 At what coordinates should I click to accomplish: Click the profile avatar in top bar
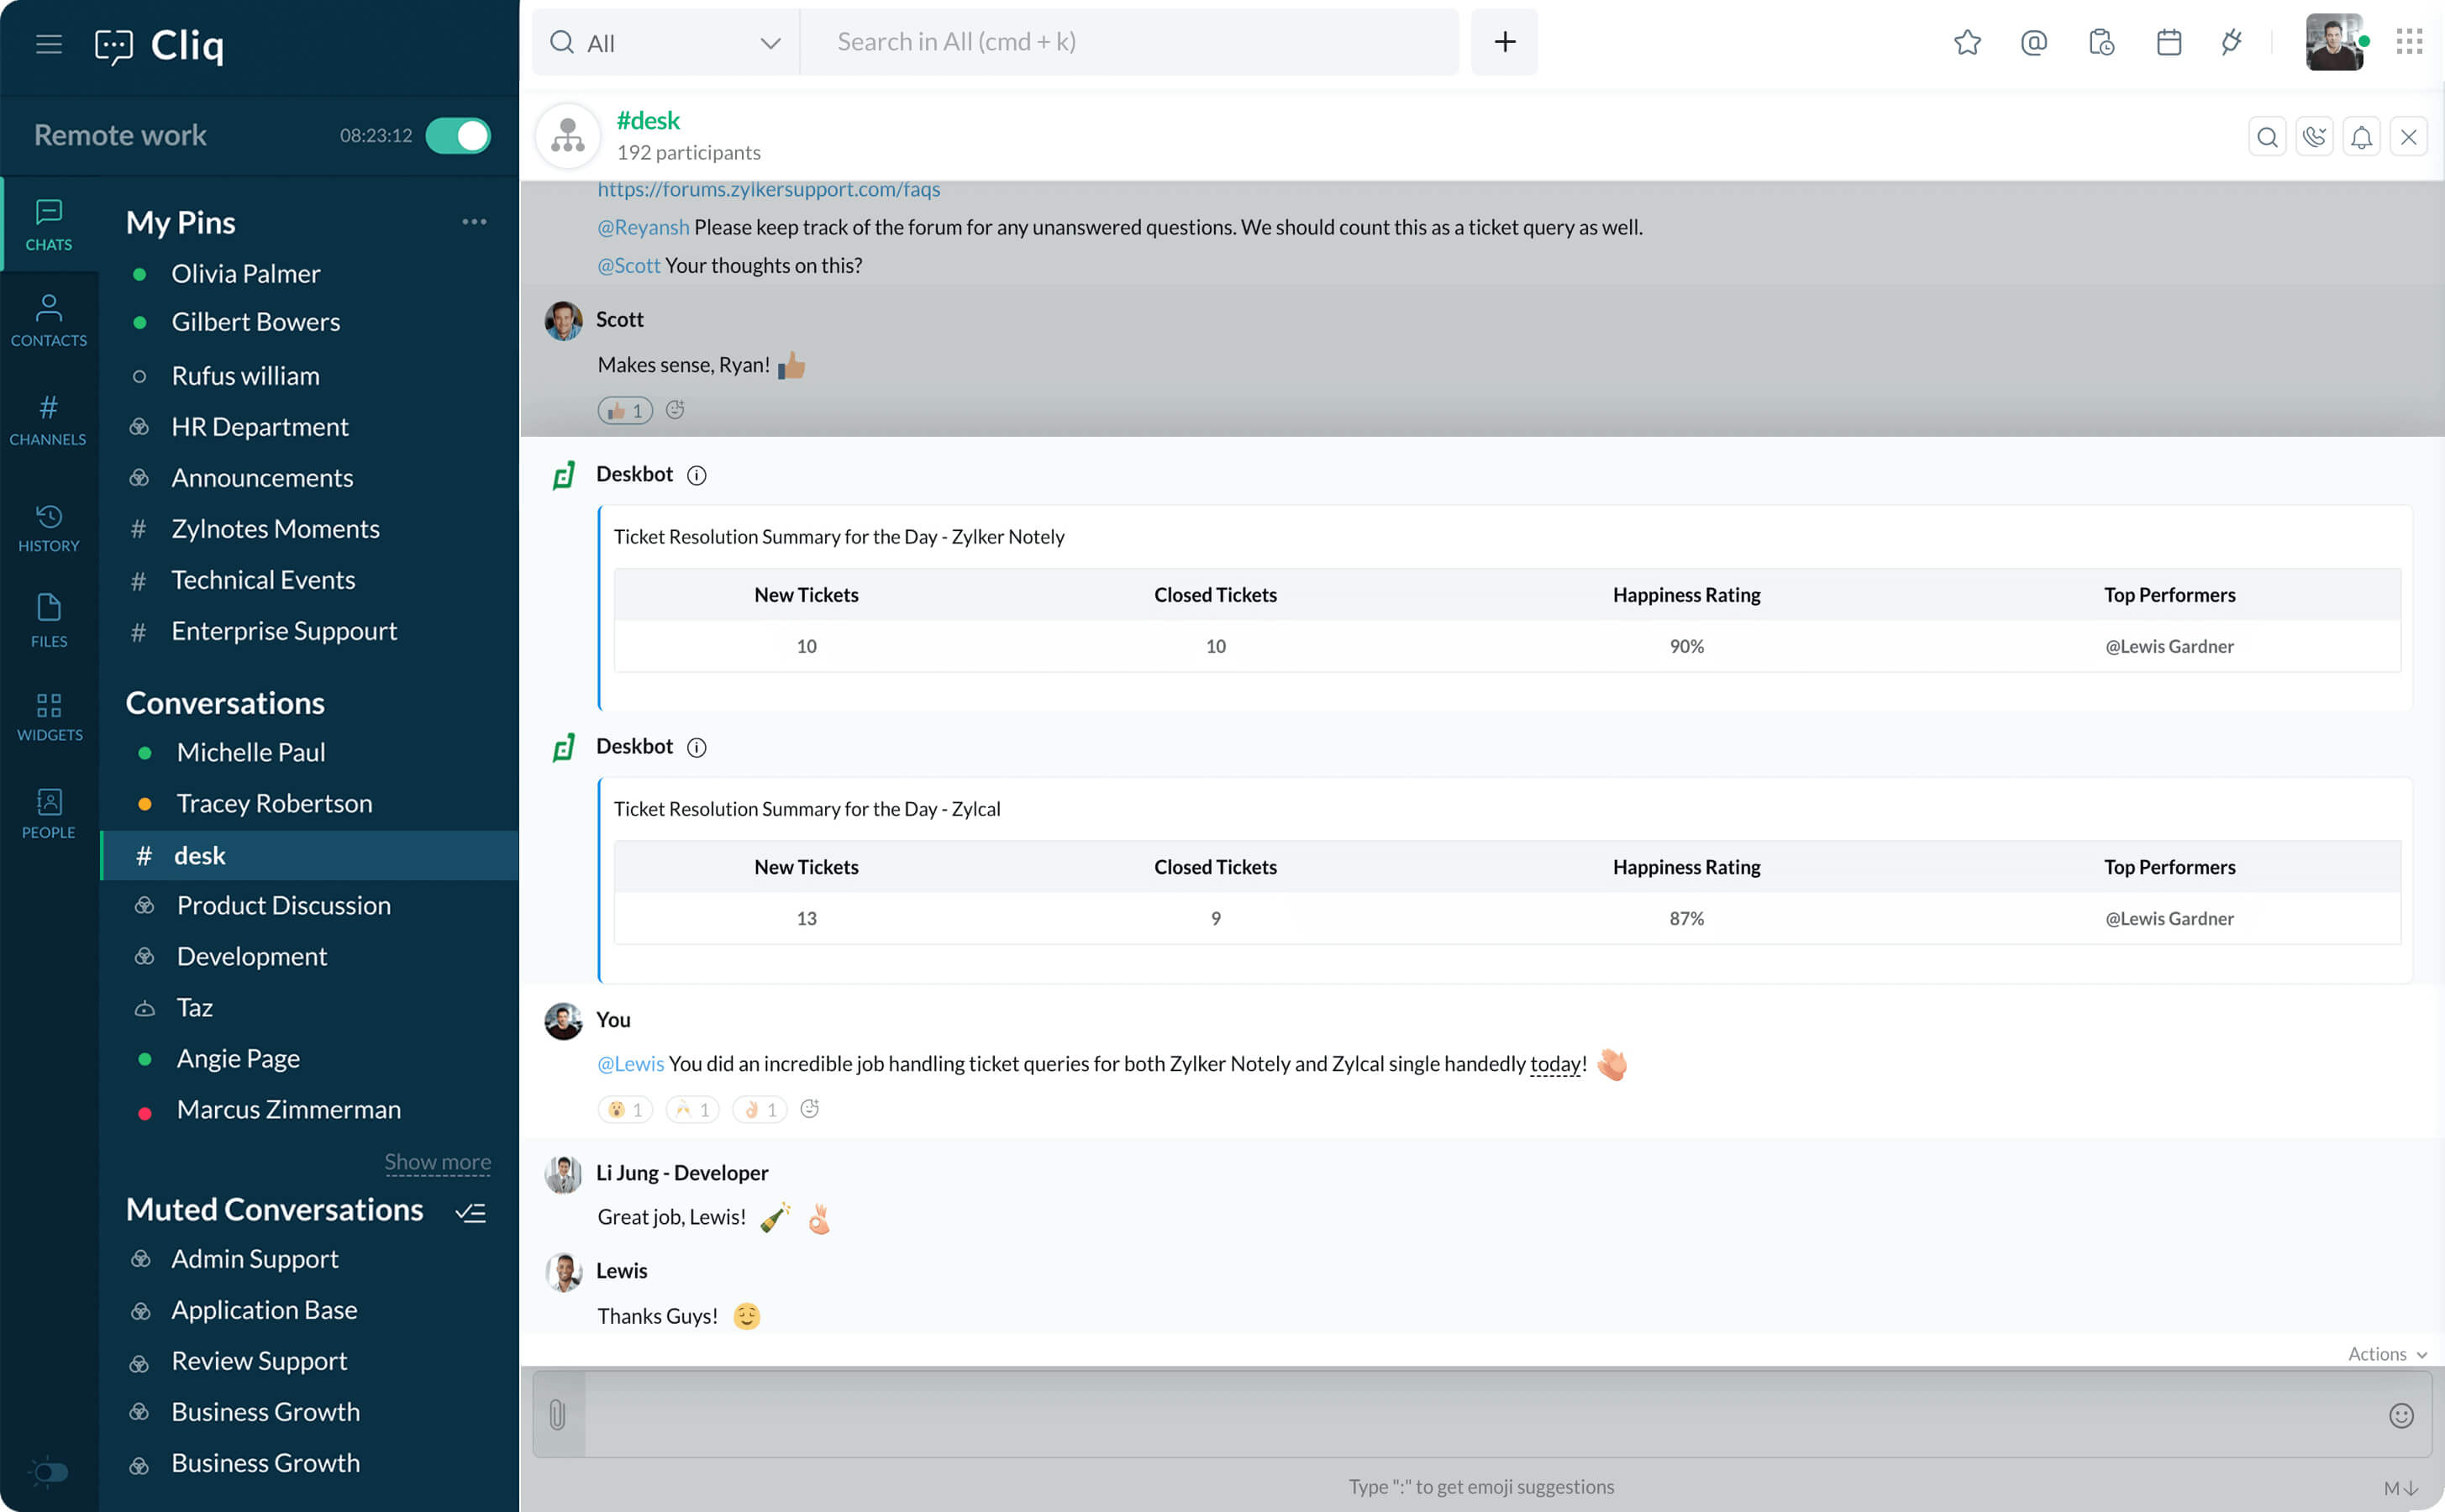(x=2334, y=42)
